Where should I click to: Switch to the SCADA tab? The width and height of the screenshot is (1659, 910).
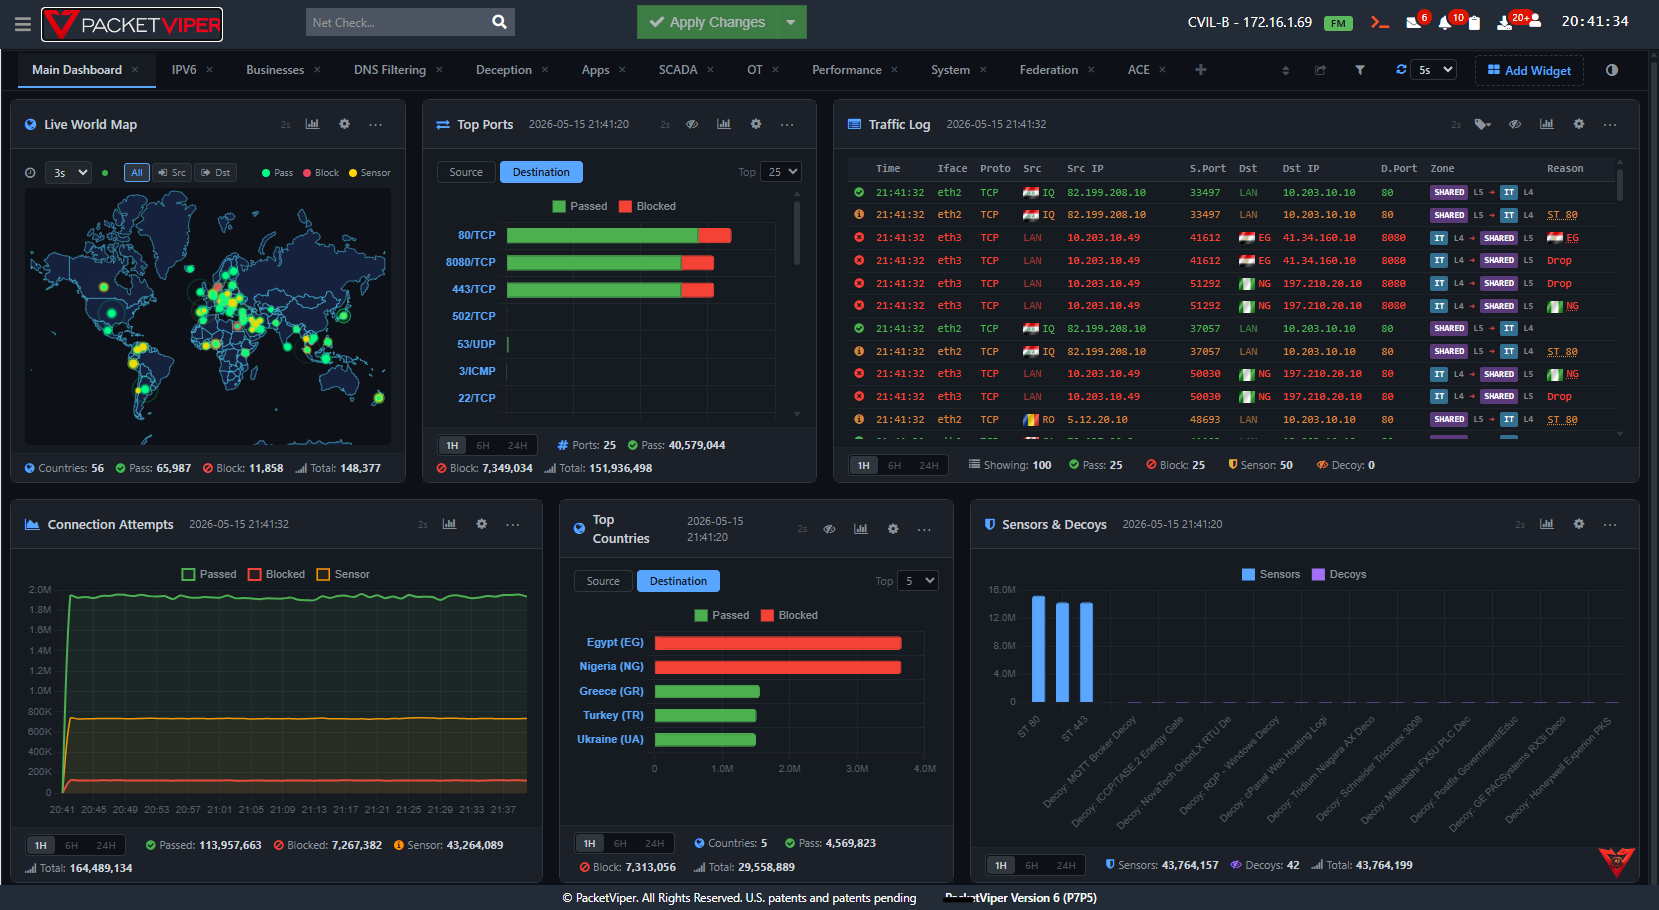(678, 70)
